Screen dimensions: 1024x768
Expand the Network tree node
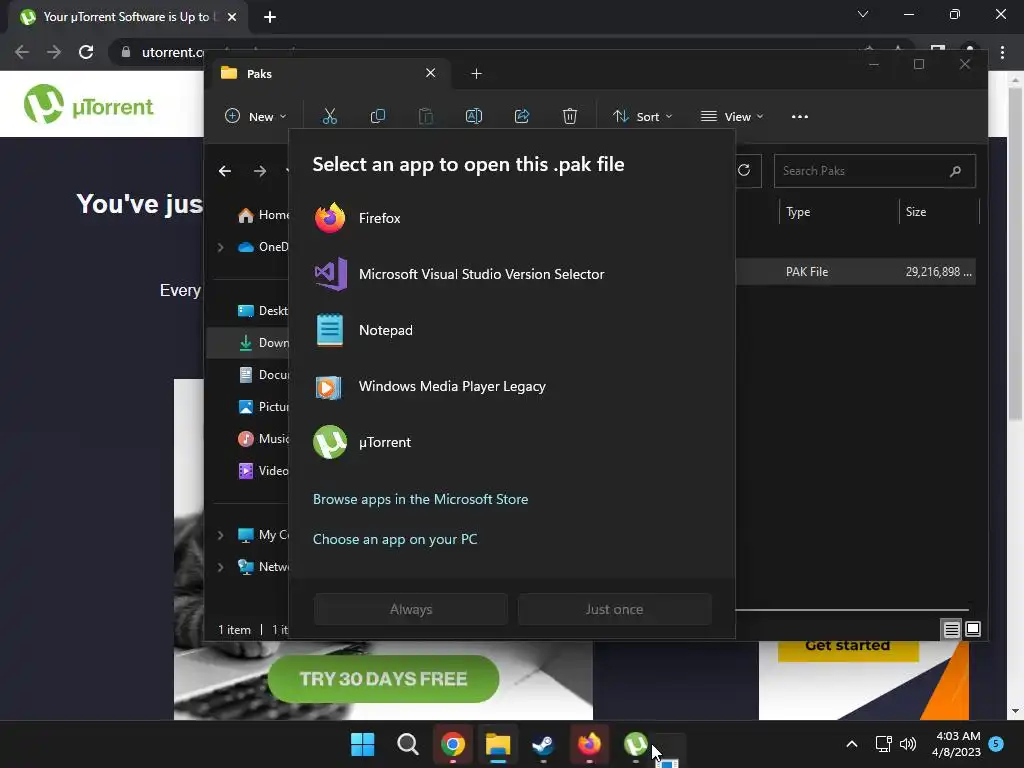(x=221, y=567)
